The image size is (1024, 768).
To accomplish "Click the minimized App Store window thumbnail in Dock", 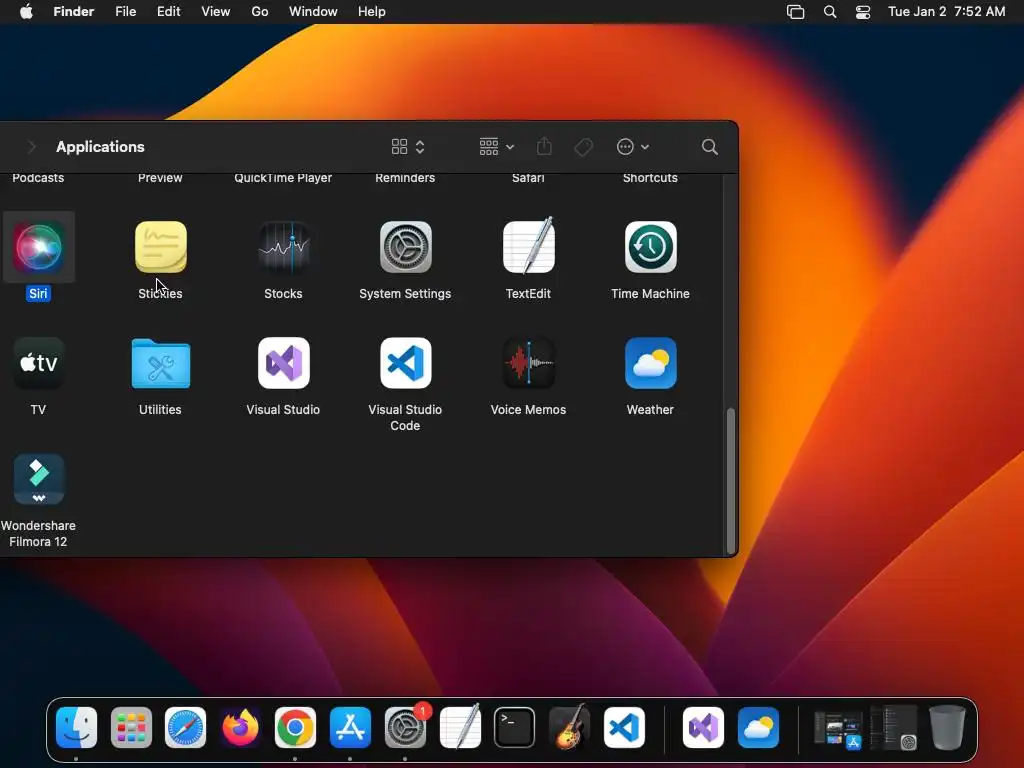I will tap(838, 729).
